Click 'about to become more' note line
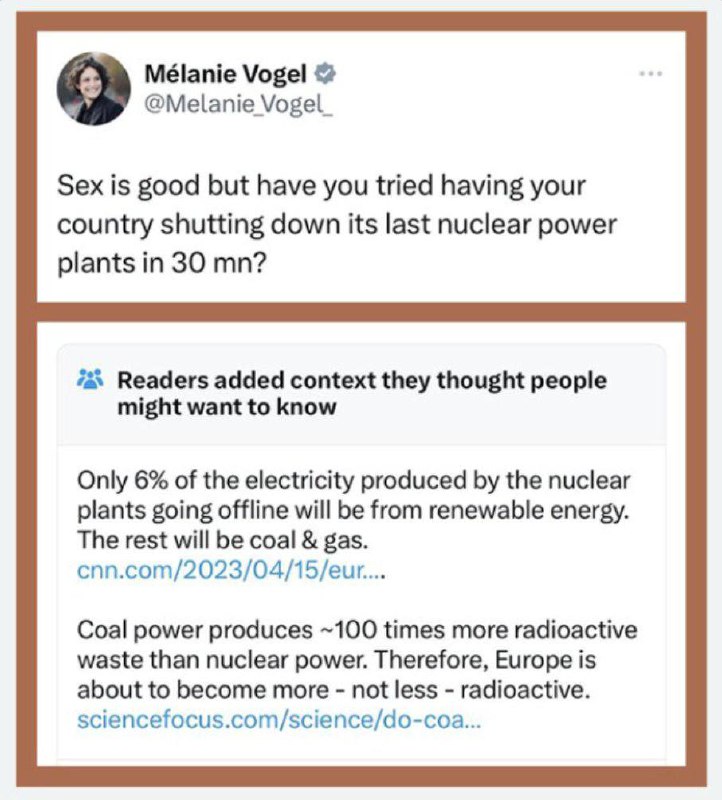 [x=334, y=690]
